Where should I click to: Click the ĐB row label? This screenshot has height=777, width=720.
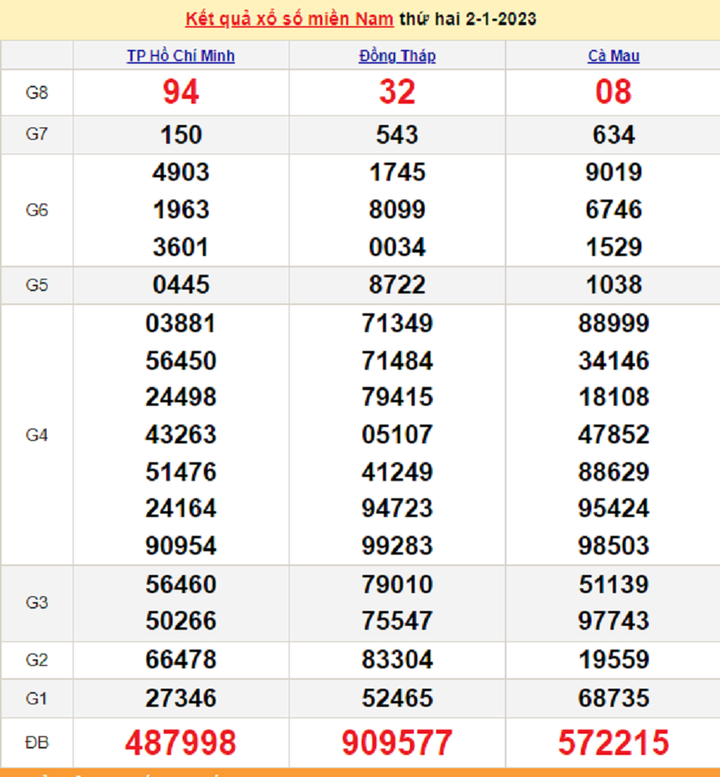tap(37, 743)
